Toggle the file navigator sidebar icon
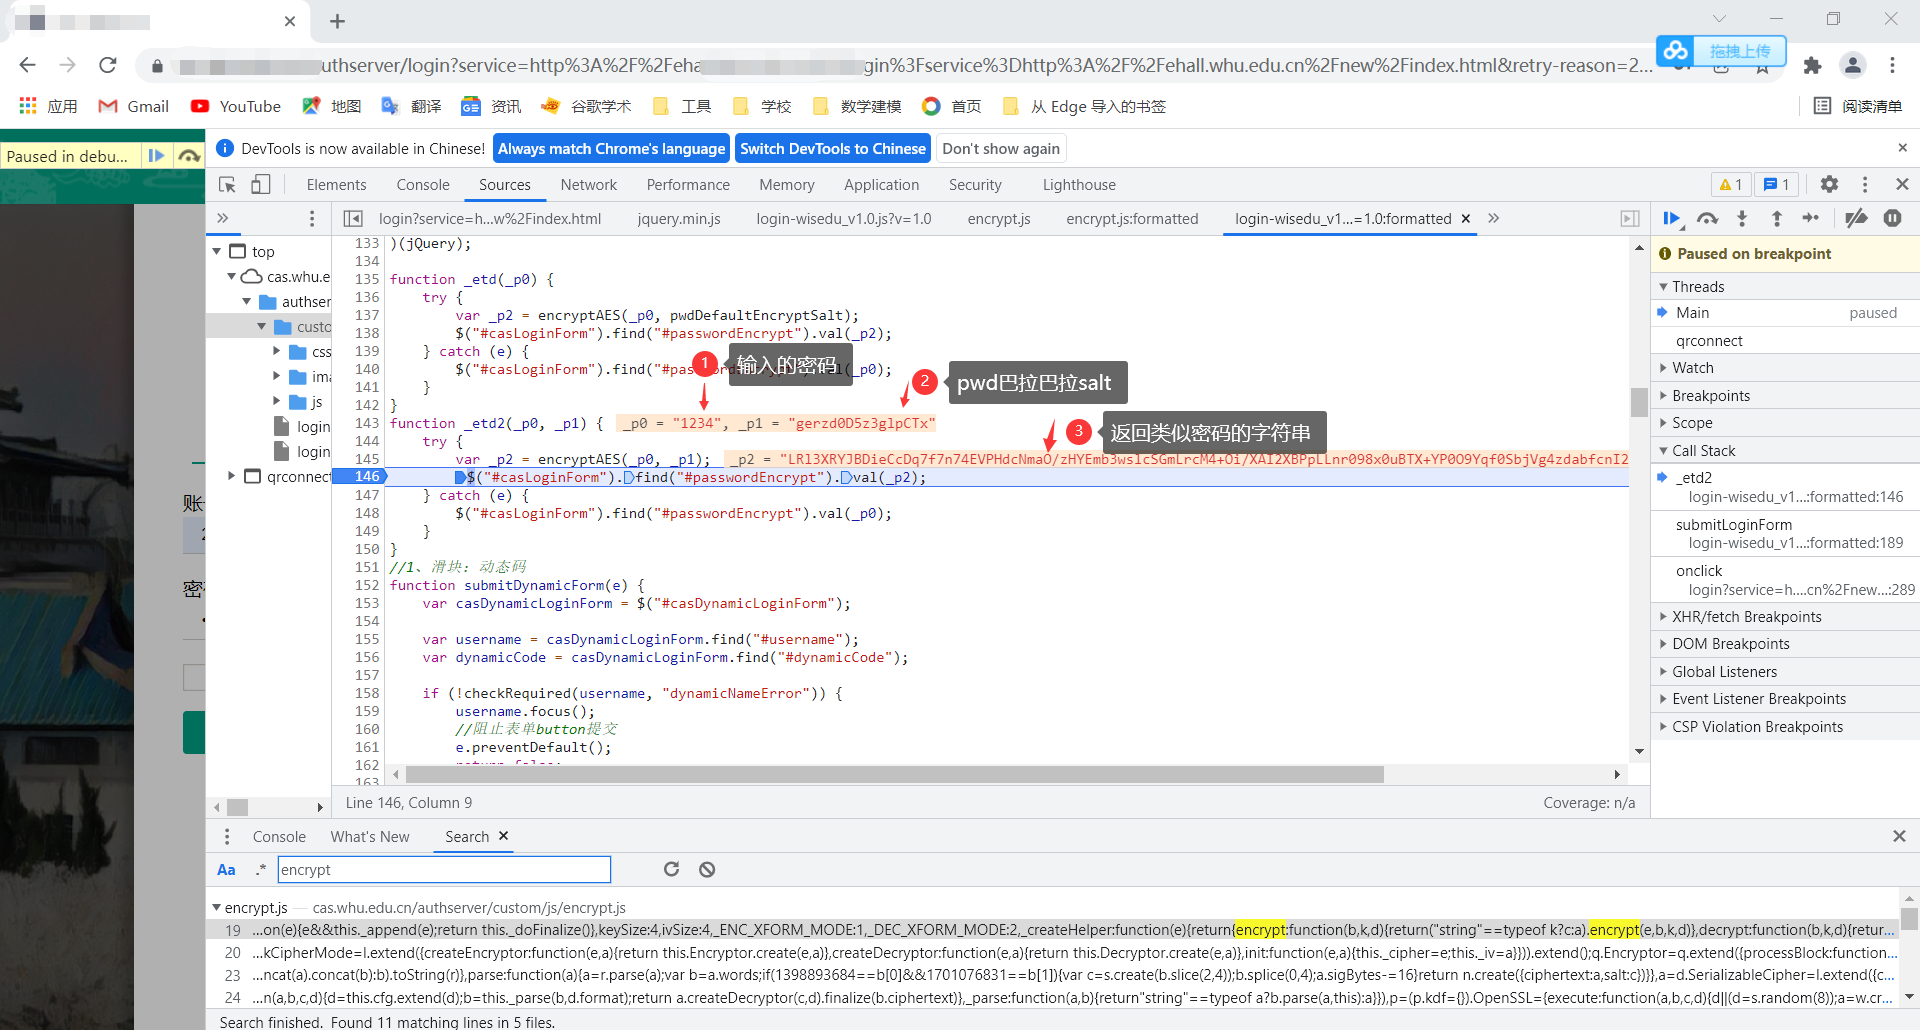The width and height of the screenshot is (1920, 1030). [x=353, y=218]
